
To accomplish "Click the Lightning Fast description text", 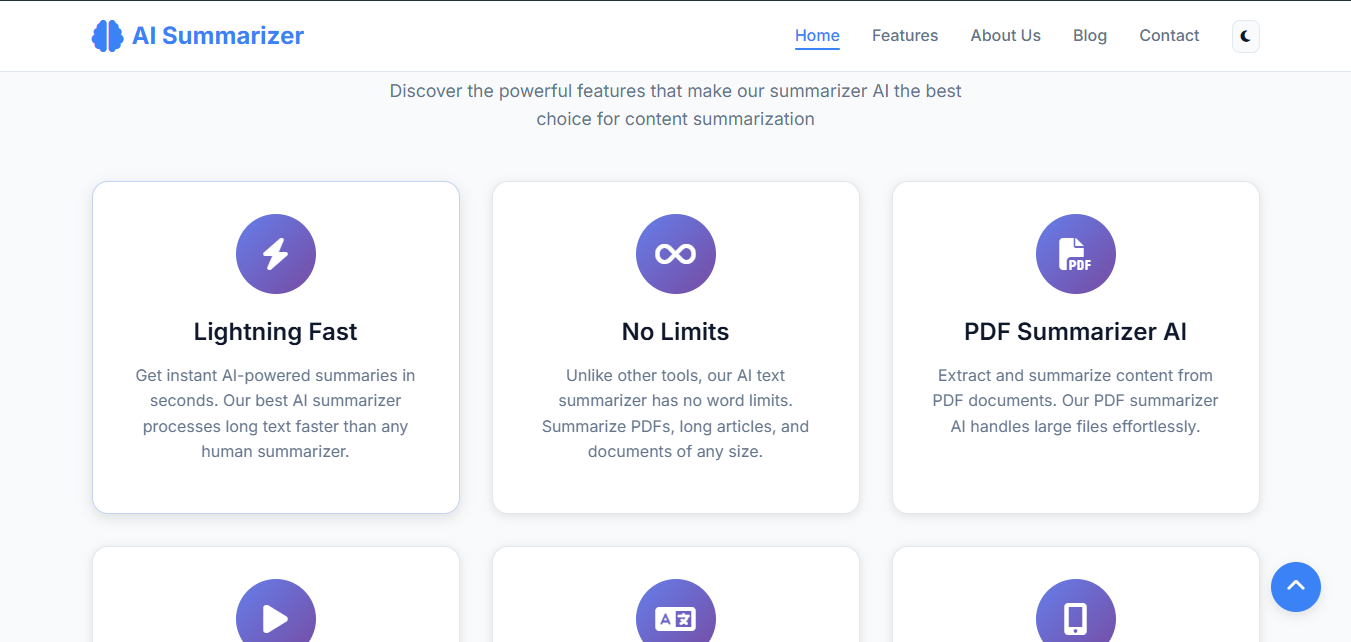I will click(x=276, y=413).
